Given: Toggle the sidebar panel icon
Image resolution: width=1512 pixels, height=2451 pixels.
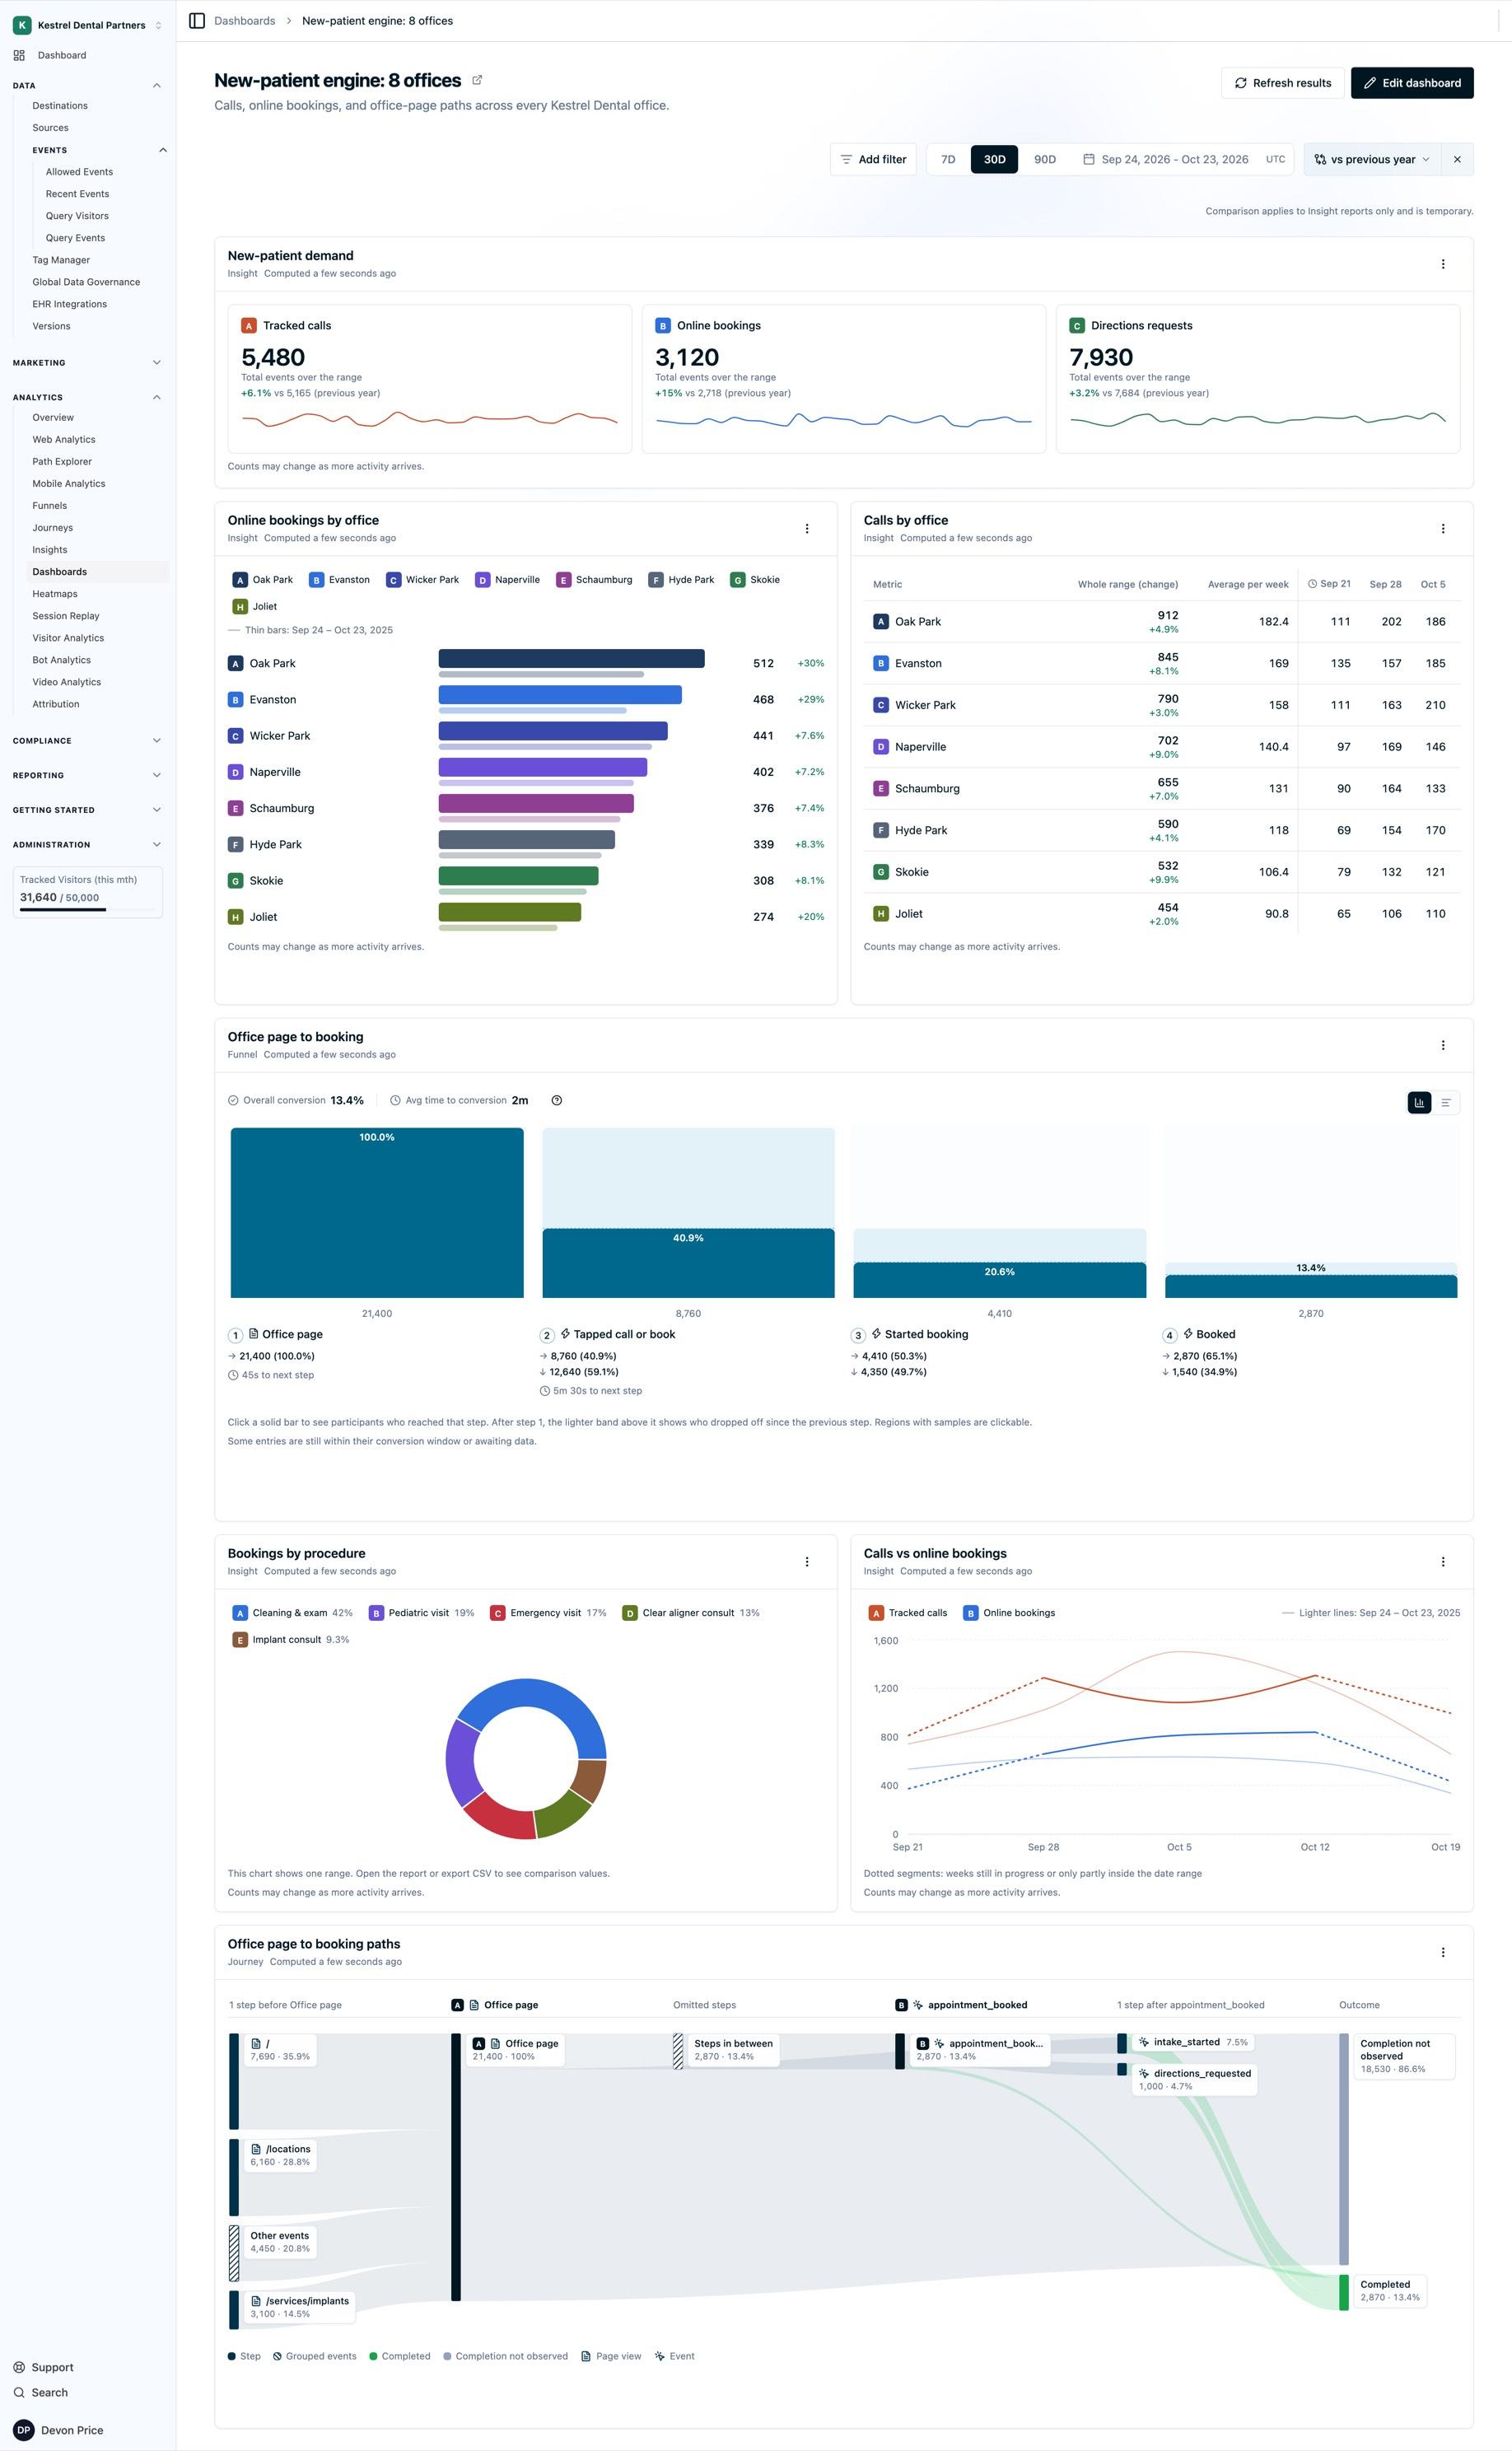Looking at the screenshot, I should pos(197,21).
